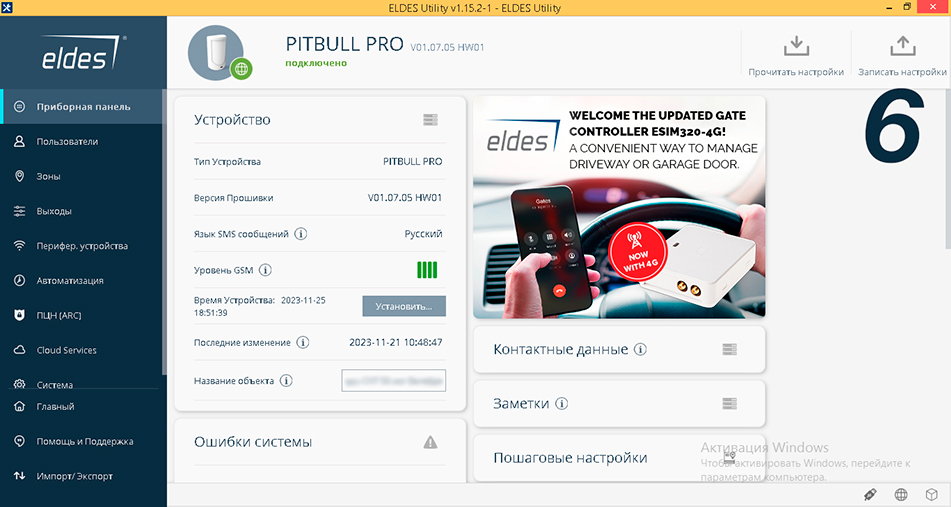Click the firmware value V01.07.05 HW01 in card
This screenshot has height=507, width=951.
[405, 198]
